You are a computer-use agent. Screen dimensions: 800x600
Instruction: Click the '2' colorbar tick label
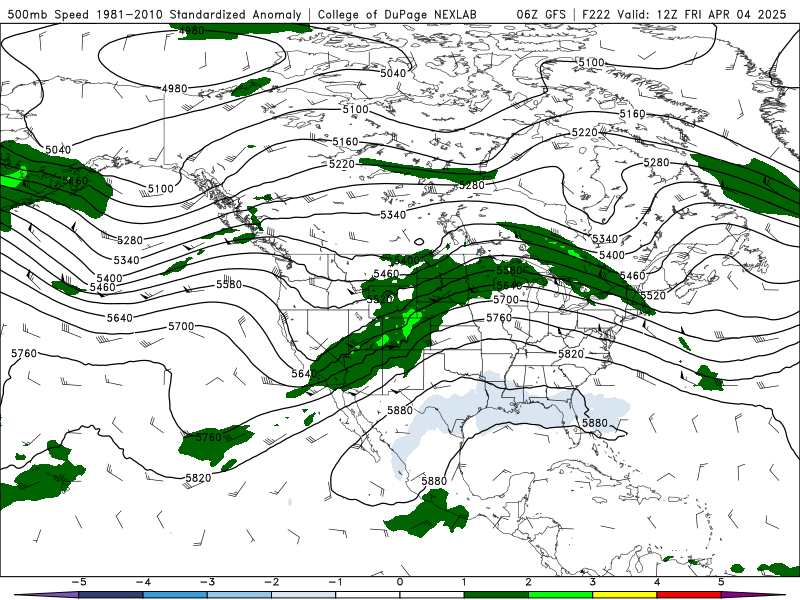pyautogui.click(x=528, y=582)
